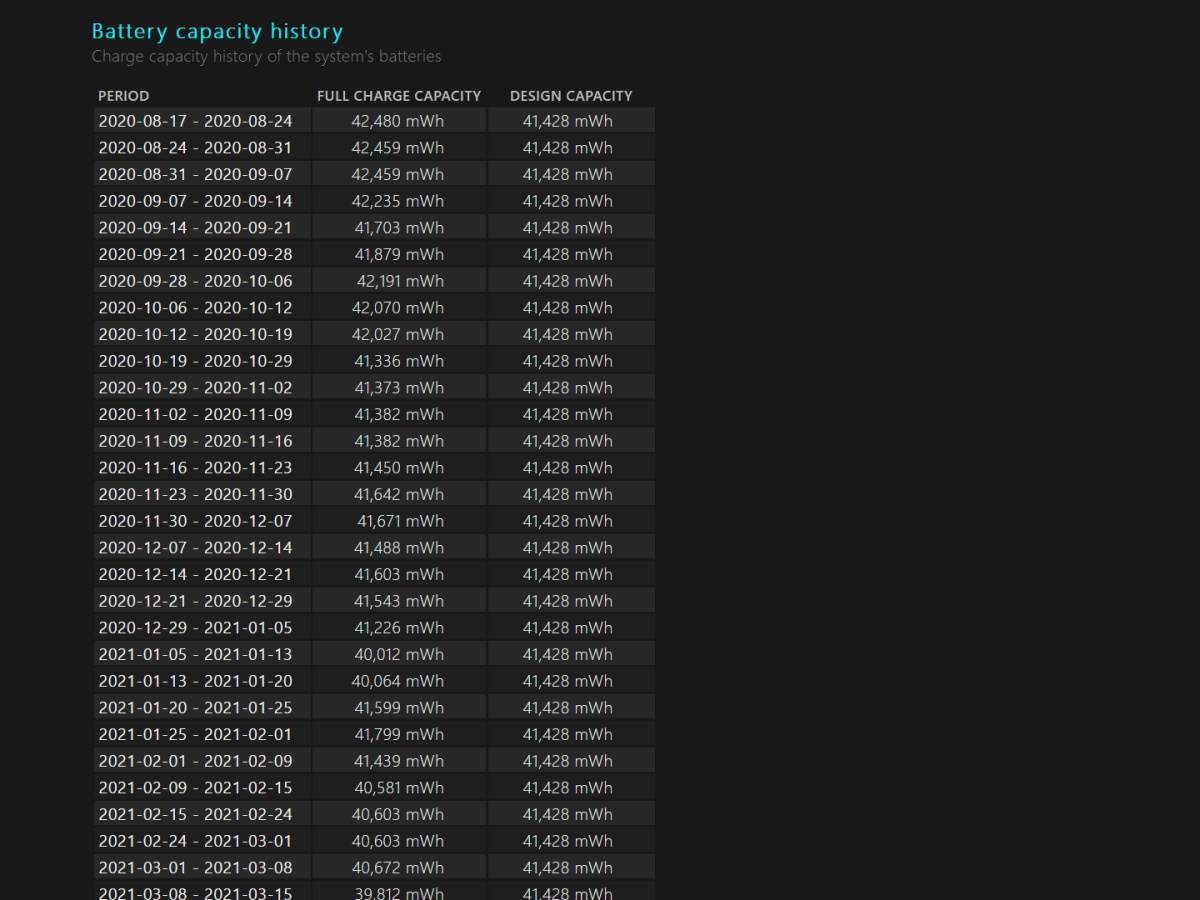Select the full charge value 42,027 mWh
This screenshot has height=900, width=1200.
[x=398, y=334]
